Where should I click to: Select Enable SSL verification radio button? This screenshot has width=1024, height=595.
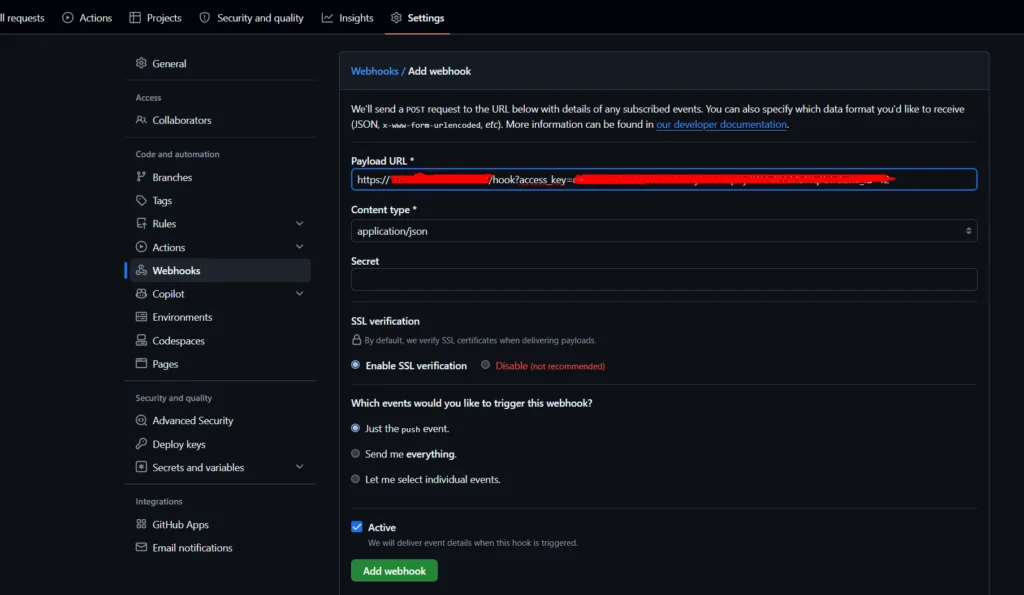(355, 365)
